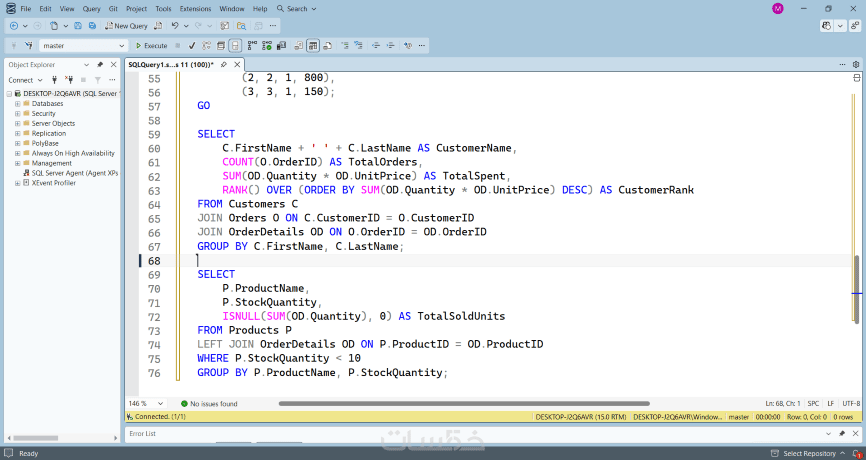Toggle Results to Grid button
The width and height of the screenshot is (866, 460).
coord(313,46)
